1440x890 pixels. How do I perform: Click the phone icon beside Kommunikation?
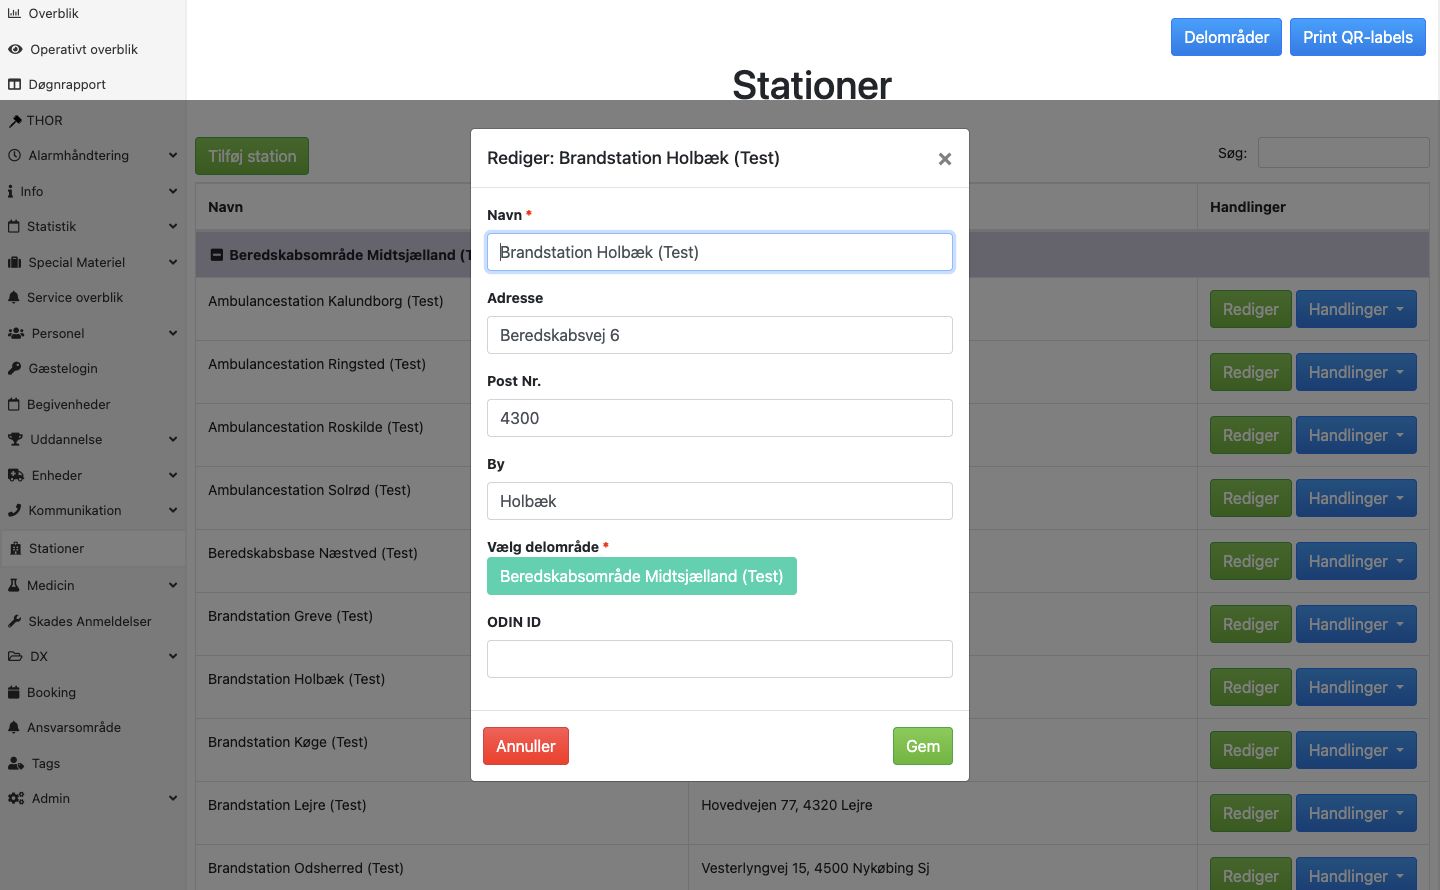[14, 511]
